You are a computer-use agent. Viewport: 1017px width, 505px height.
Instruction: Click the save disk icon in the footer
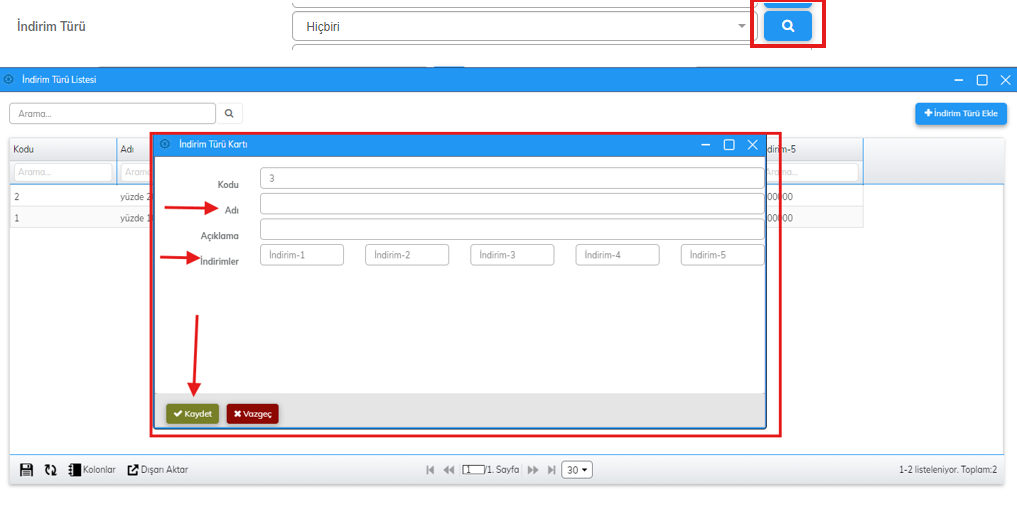[x=26, y=470]
